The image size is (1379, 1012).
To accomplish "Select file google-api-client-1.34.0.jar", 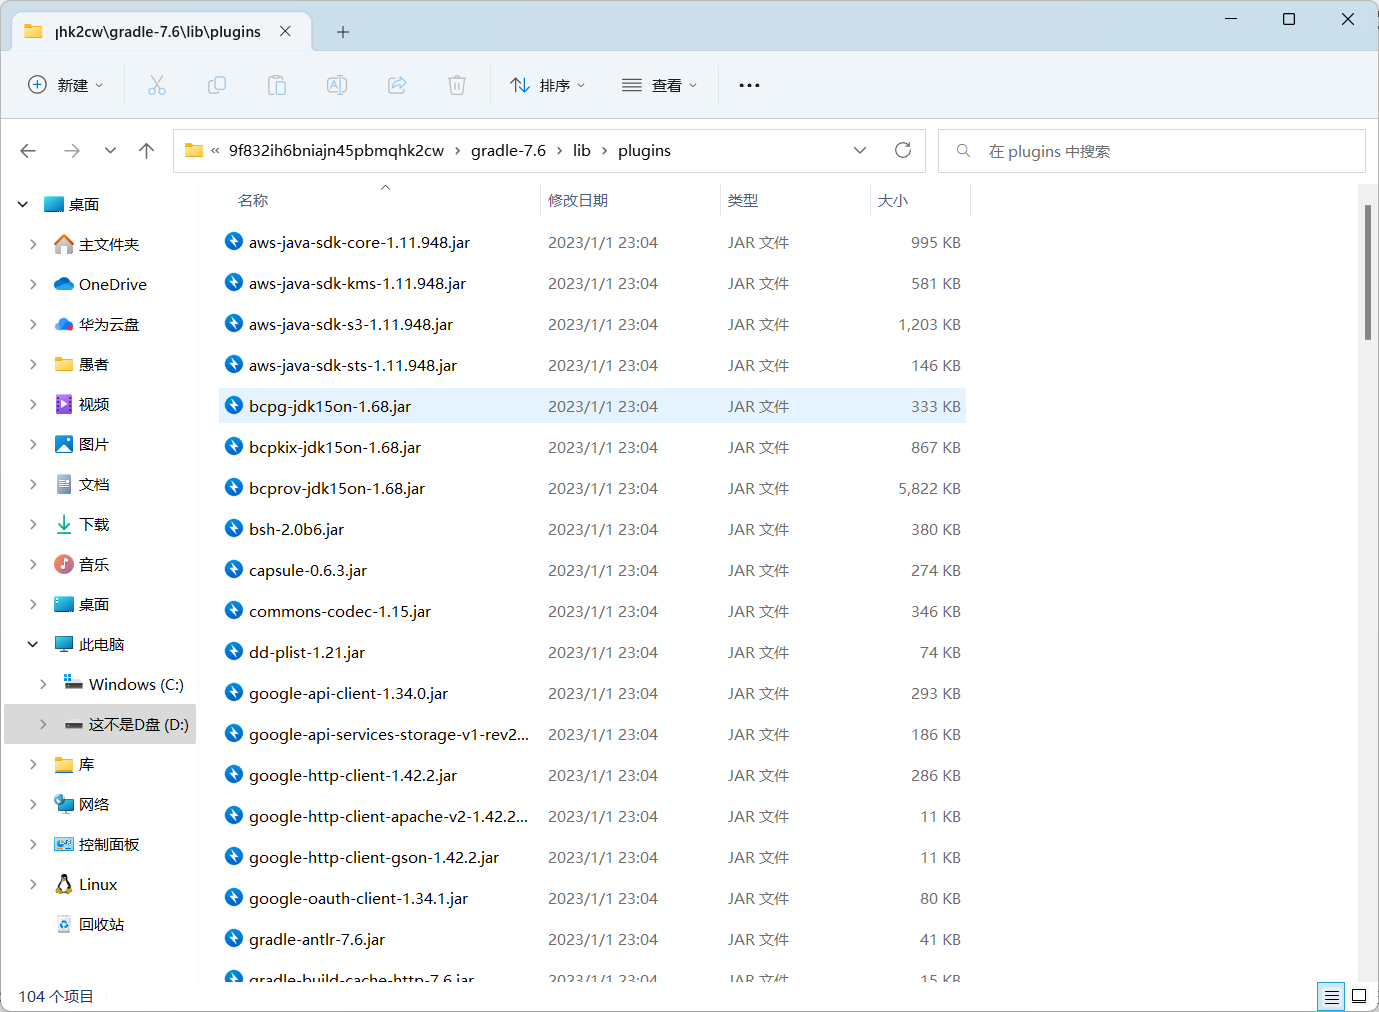I will coord(592,693).
